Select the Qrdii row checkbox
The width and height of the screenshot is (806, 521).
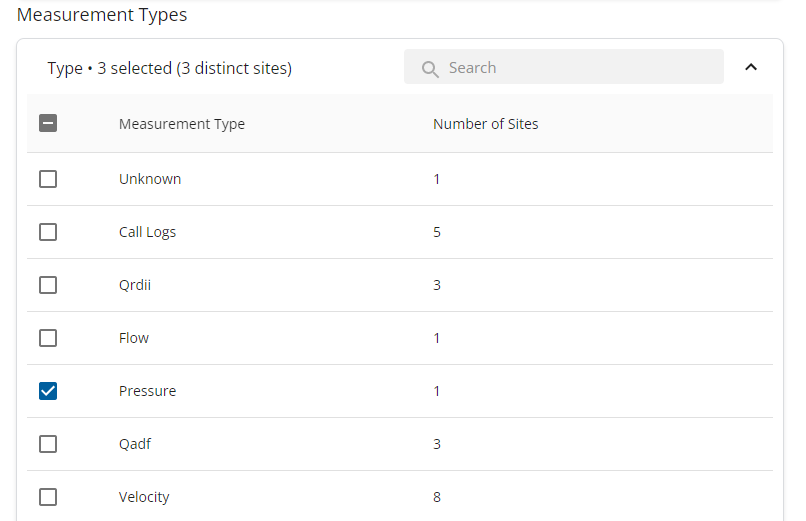click(x=48, y=285)
